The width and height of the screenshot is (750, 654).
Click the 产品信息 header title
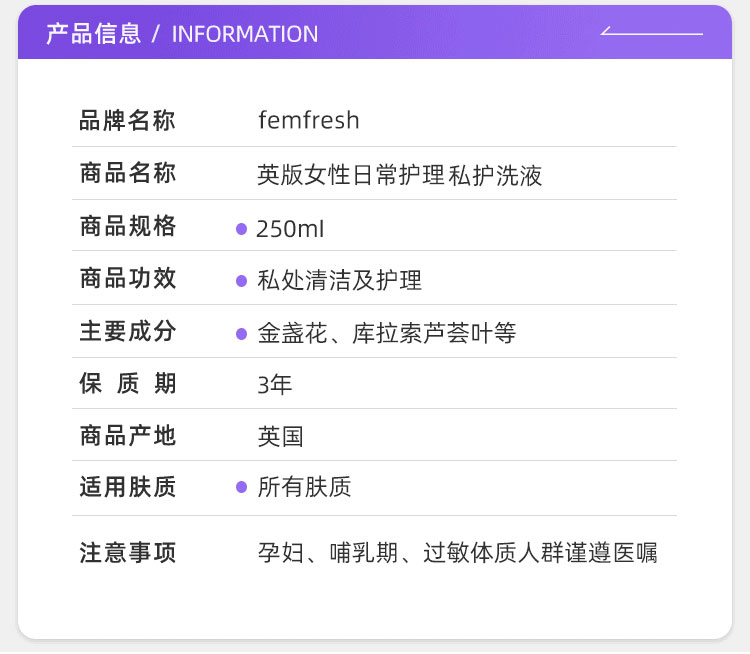tap(94, 34)
